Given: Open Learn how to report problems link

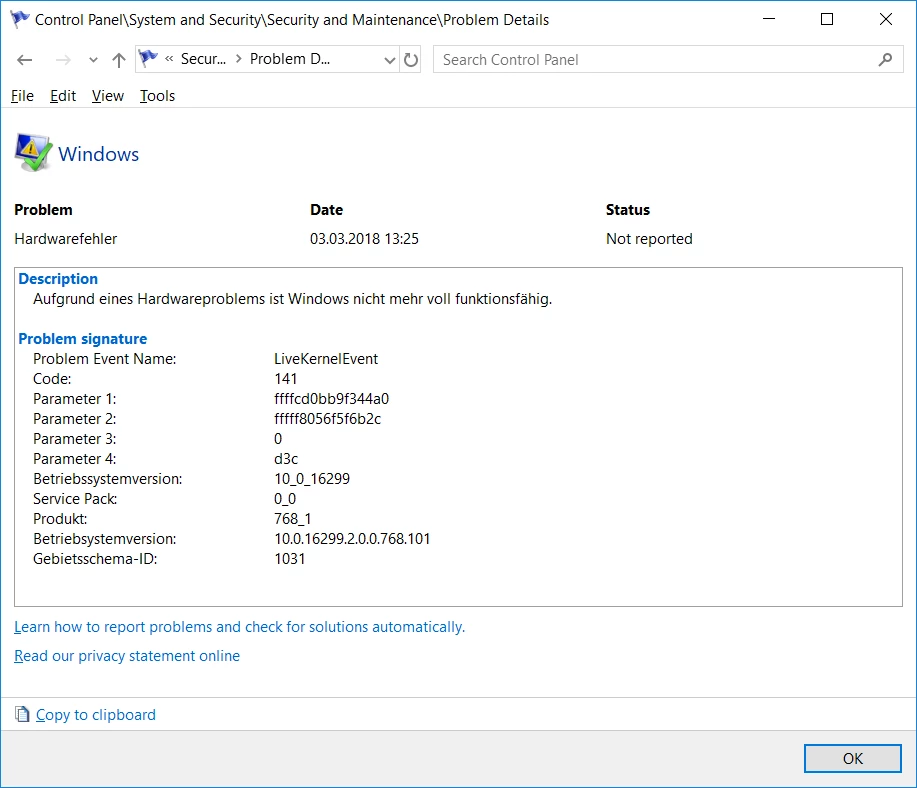Looking at the screenshot, I should pyautogui.click(x=239, y=627).
